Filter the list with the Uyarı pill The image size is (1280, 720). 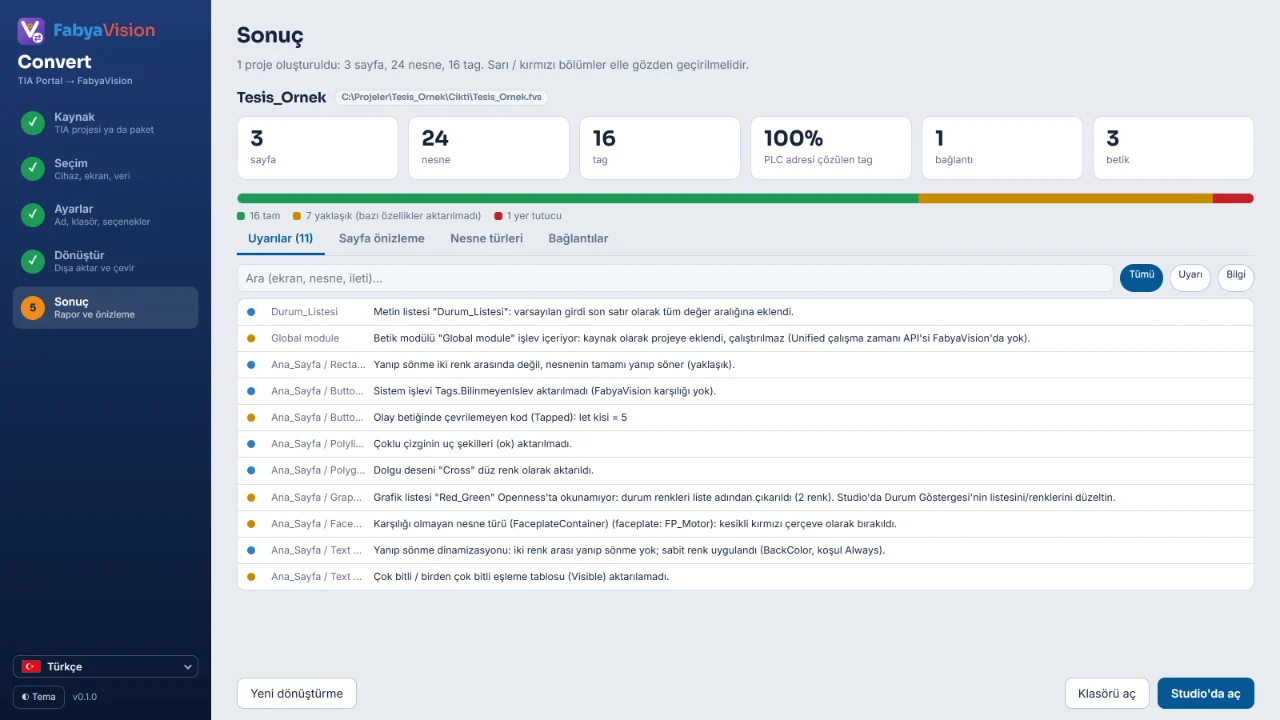[x=1190, y=277]
